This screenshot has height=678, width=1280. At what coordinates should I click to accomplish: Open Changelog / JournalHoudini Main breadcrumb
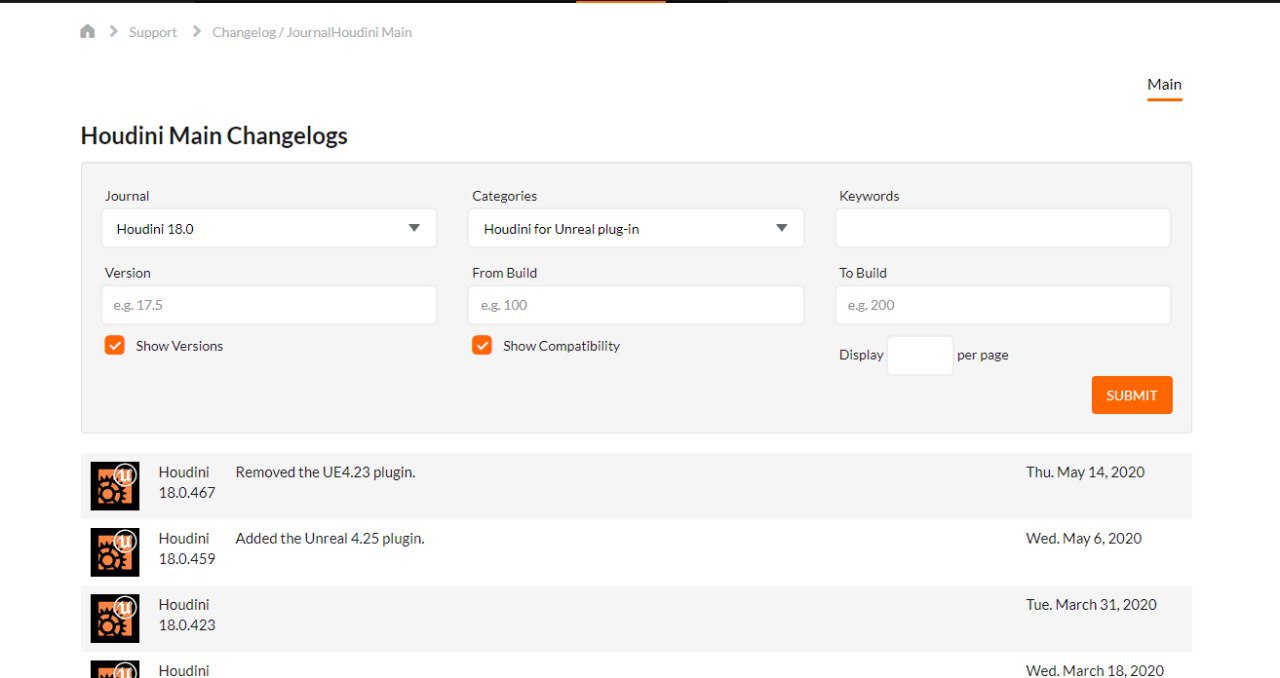coord(312,32)
